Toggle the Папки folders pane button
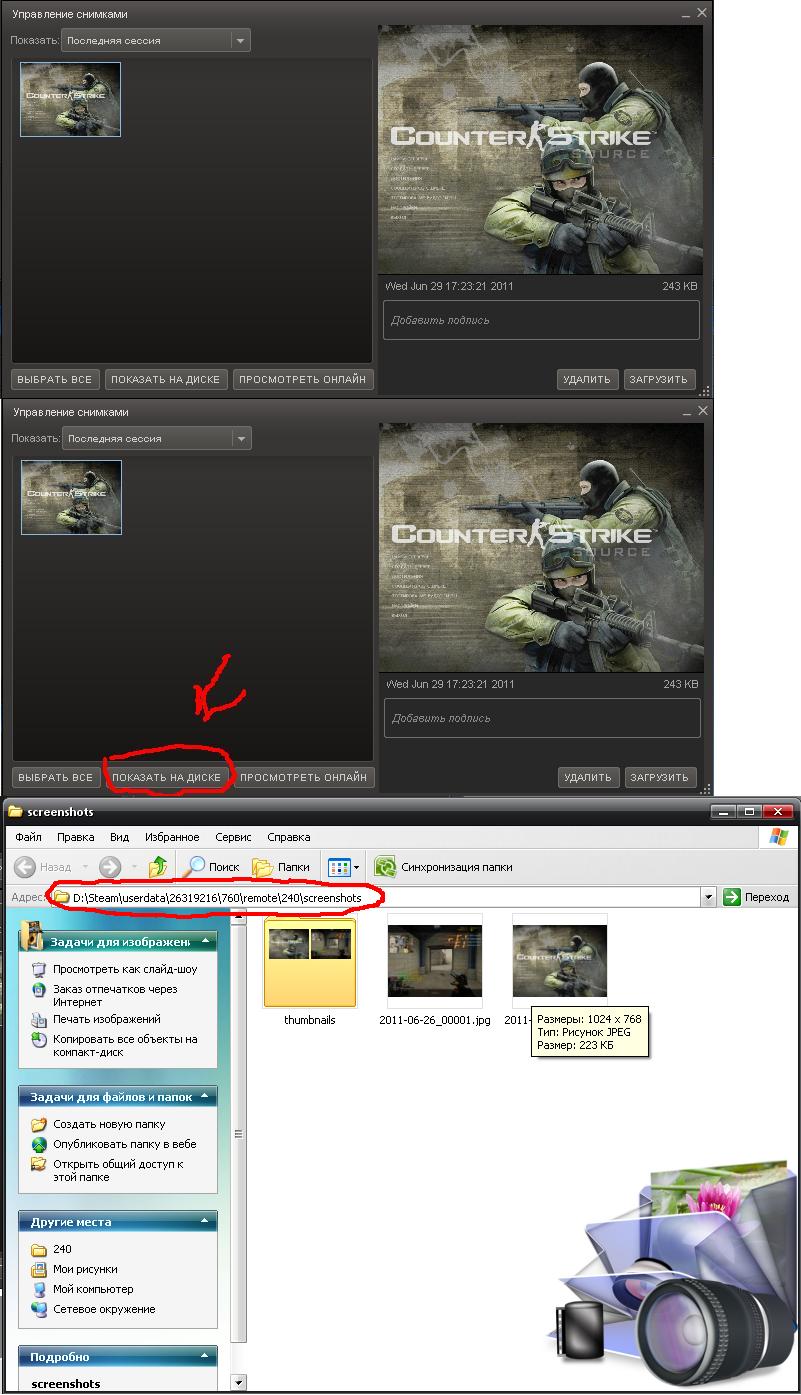Screen dimensions: 801x1395 pos(281,867)
